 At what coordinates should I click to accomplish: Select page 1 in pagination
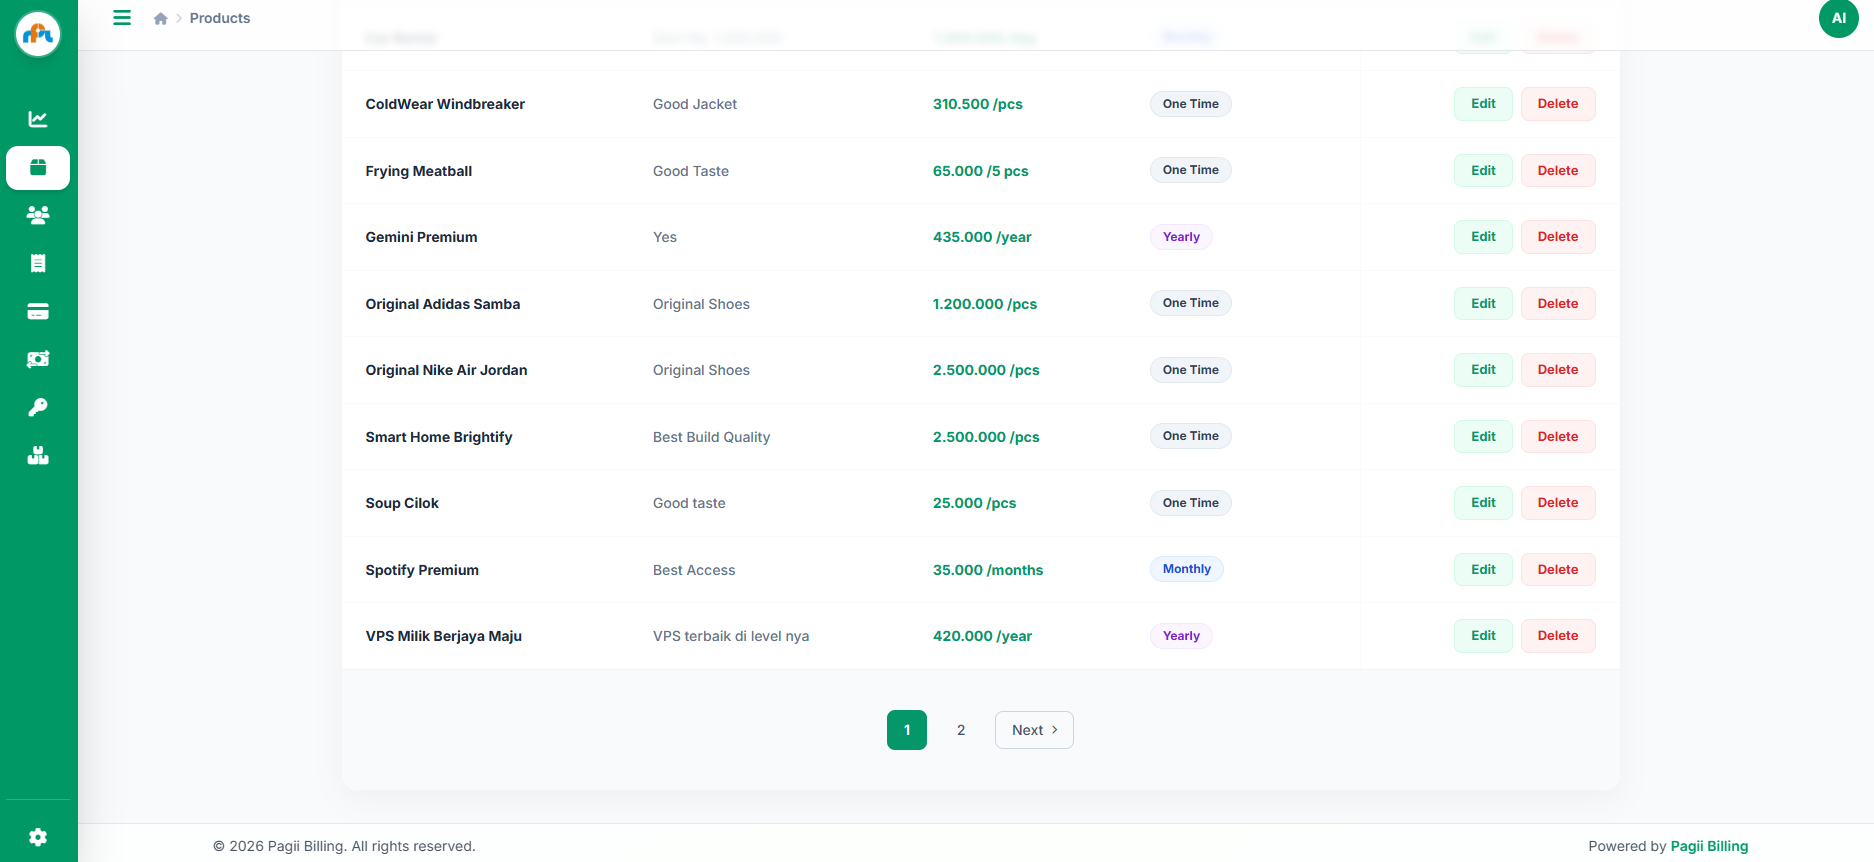pos(906,730)
